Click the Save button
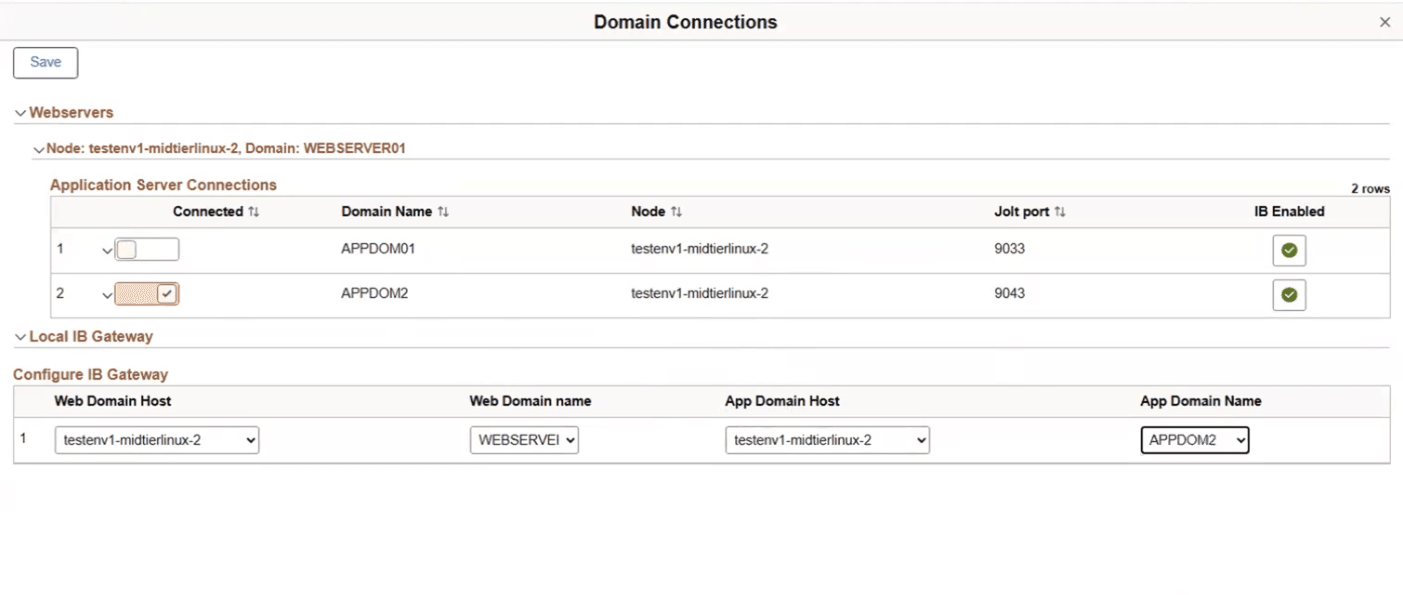Screen dimensions: 1403x595 point(44,61)
